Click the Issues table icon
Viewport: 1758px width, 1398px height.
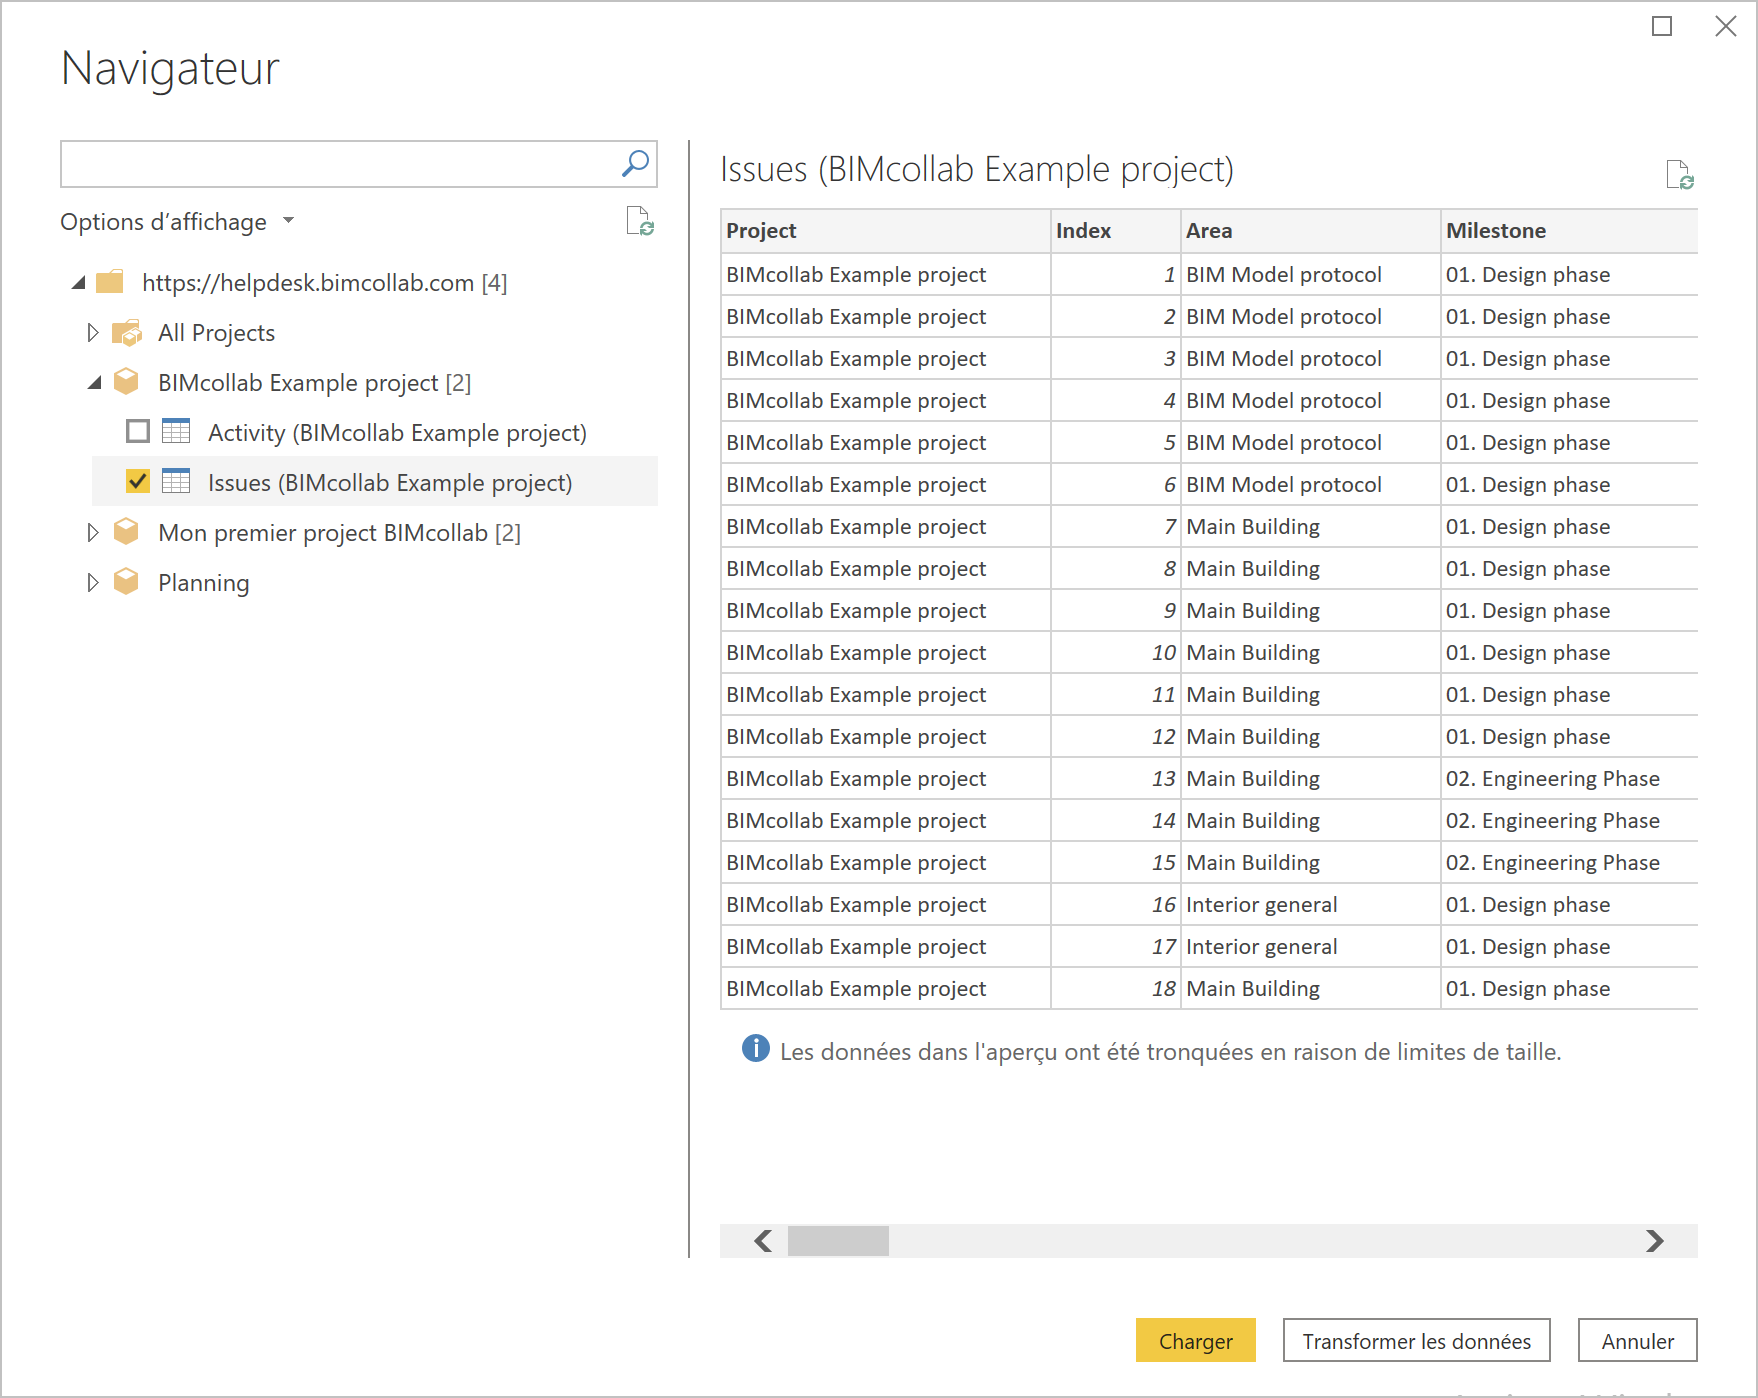tap(176, 481)
